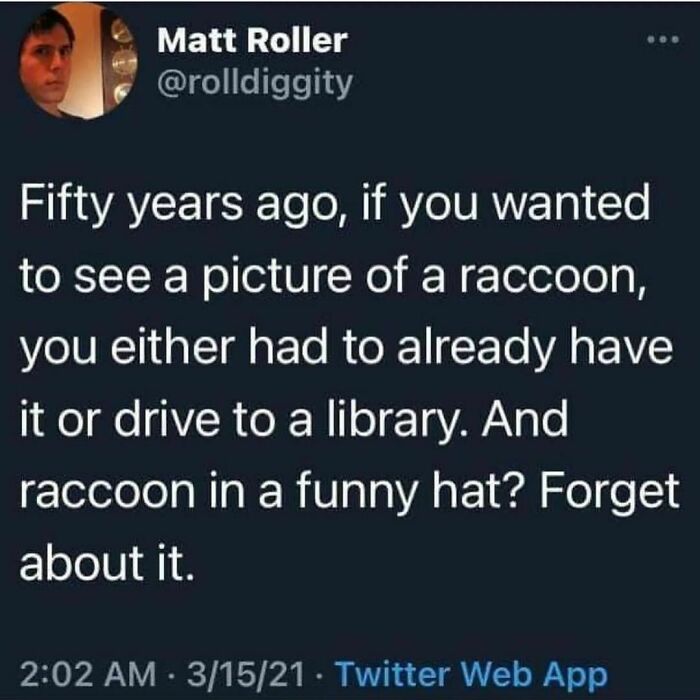Click the word "Forget" in the tweet
700x700 pixels.
tap(610, 494)
